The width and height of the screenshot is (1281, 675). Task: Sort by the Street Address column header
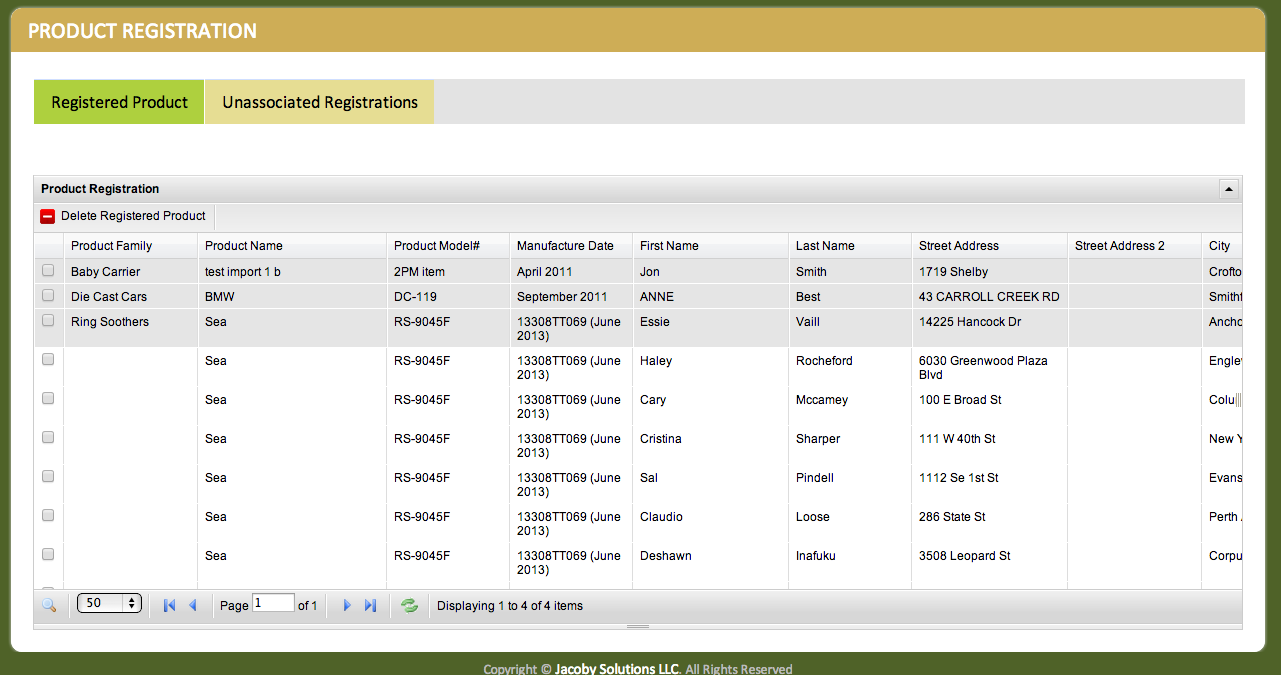(x=990, y=246)
